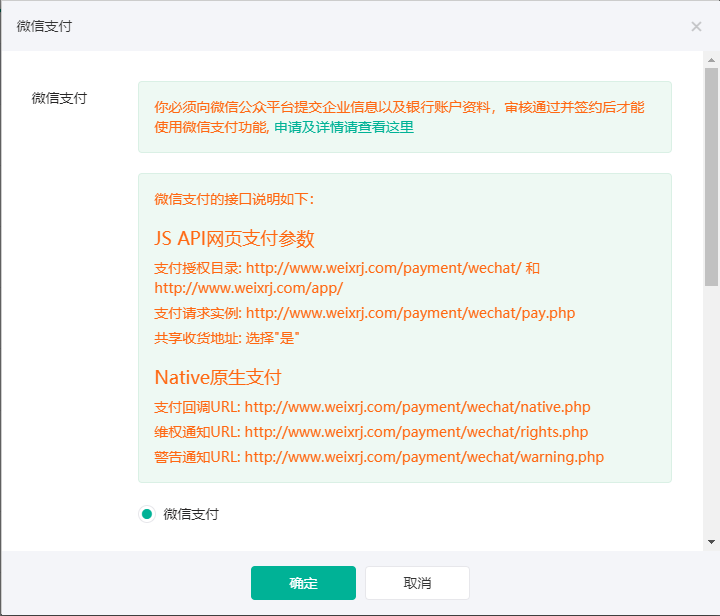Click the JS API网页支付参数 heading
Image resolution: width=720 pixels, height=616 pixels.
coord(234,239)
